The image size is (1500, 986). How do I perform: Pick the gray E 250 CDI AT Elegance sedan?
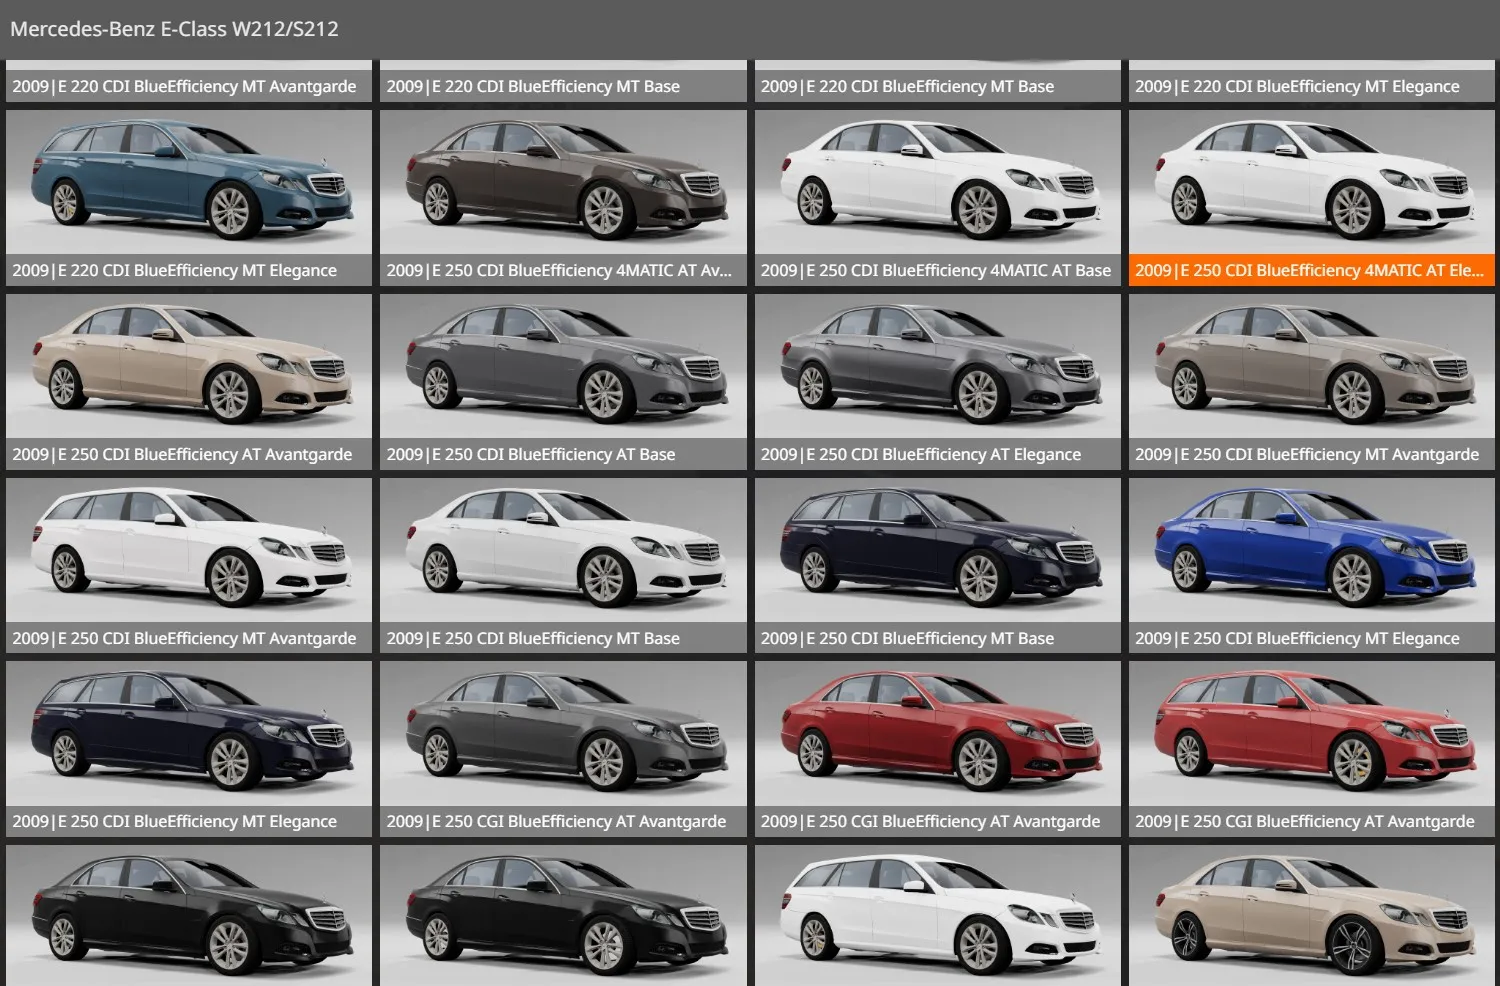point(938,366)
